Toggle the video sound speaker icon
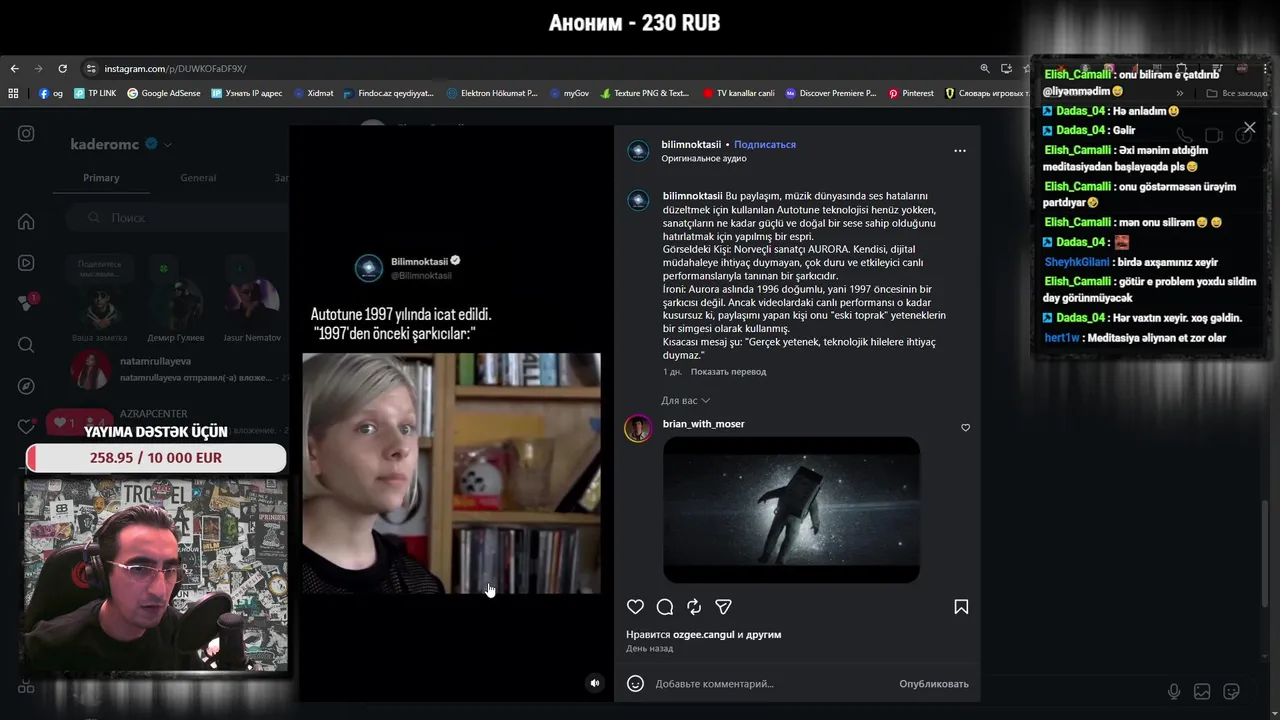Image resolution: width=1280 pixels, height=720 pixels. tap(595, 683)
